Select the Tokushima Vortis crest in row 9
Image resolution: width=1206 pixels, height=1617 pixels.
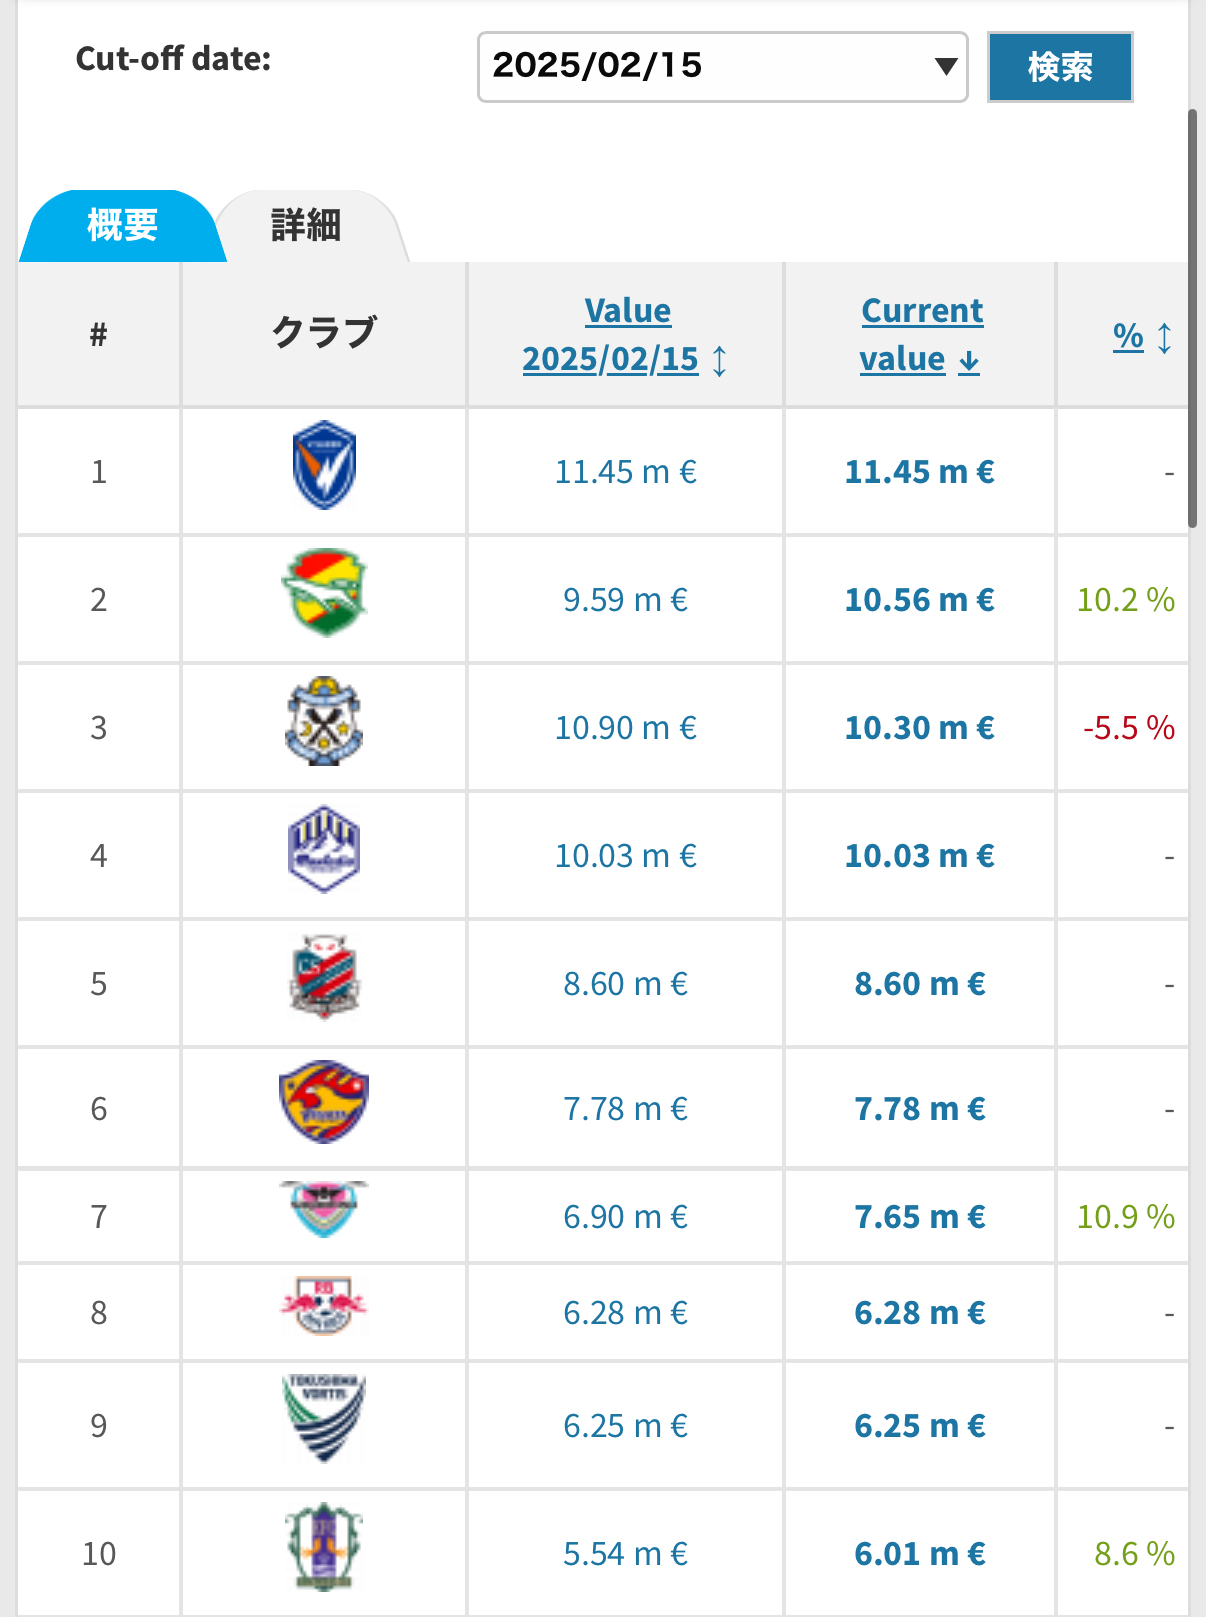coord(324,1418)
